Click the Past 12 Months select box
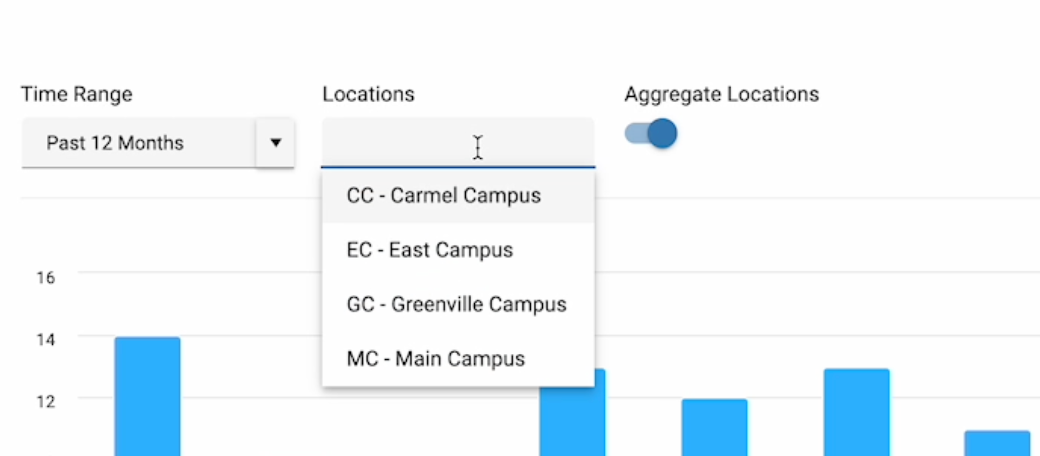 coord(138,143)
